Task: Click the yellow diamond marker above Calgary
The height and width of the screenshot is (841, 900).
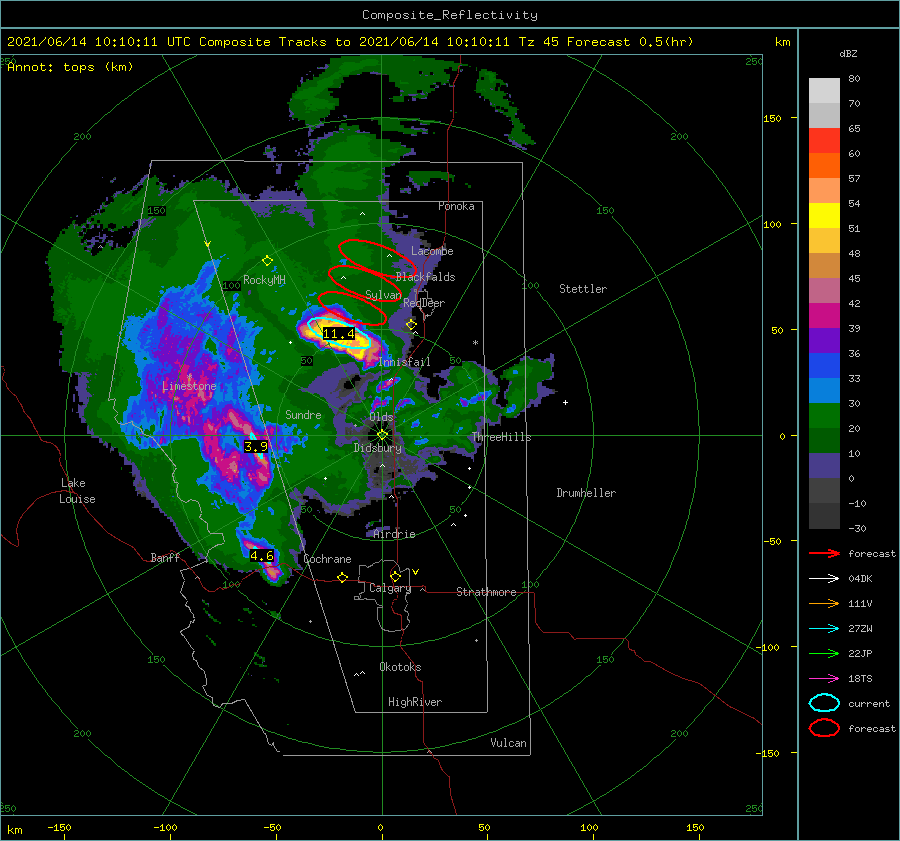Action: click(x=395, y=576)
